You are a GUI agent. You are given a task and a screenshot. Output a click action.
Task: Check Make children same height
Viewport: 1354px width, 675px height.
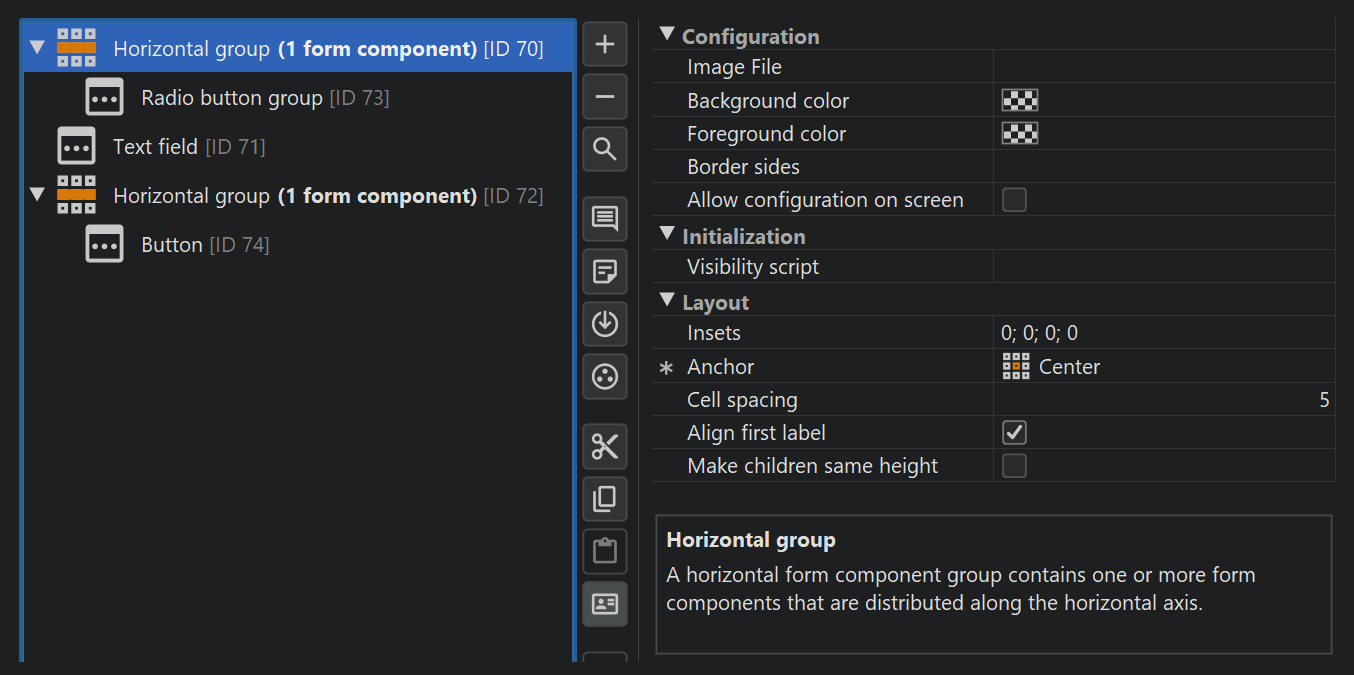1014,466
